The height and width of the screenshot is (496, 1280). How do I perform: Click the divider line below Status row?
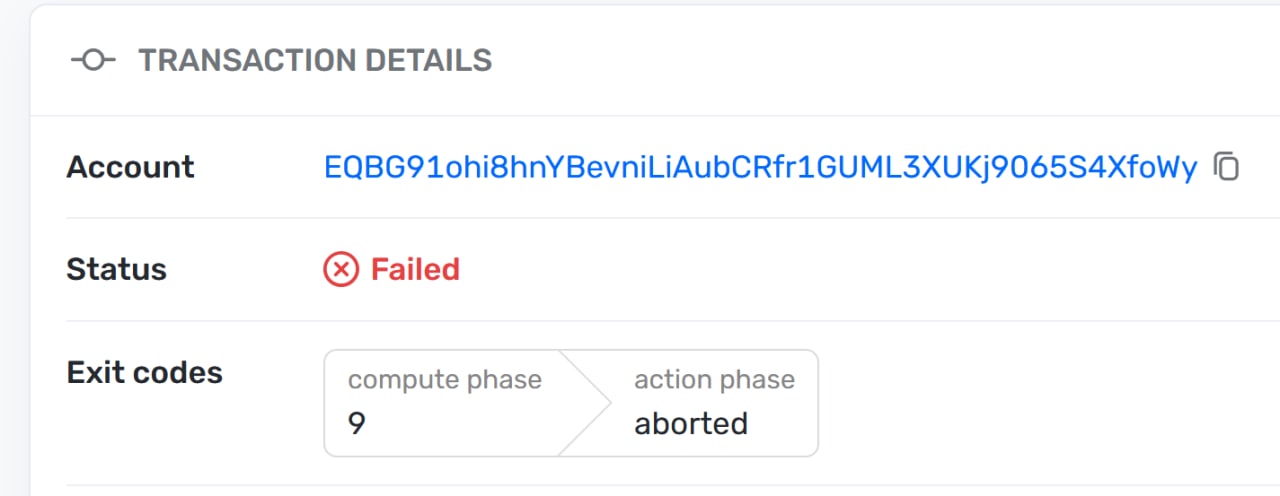coord(673,321)
